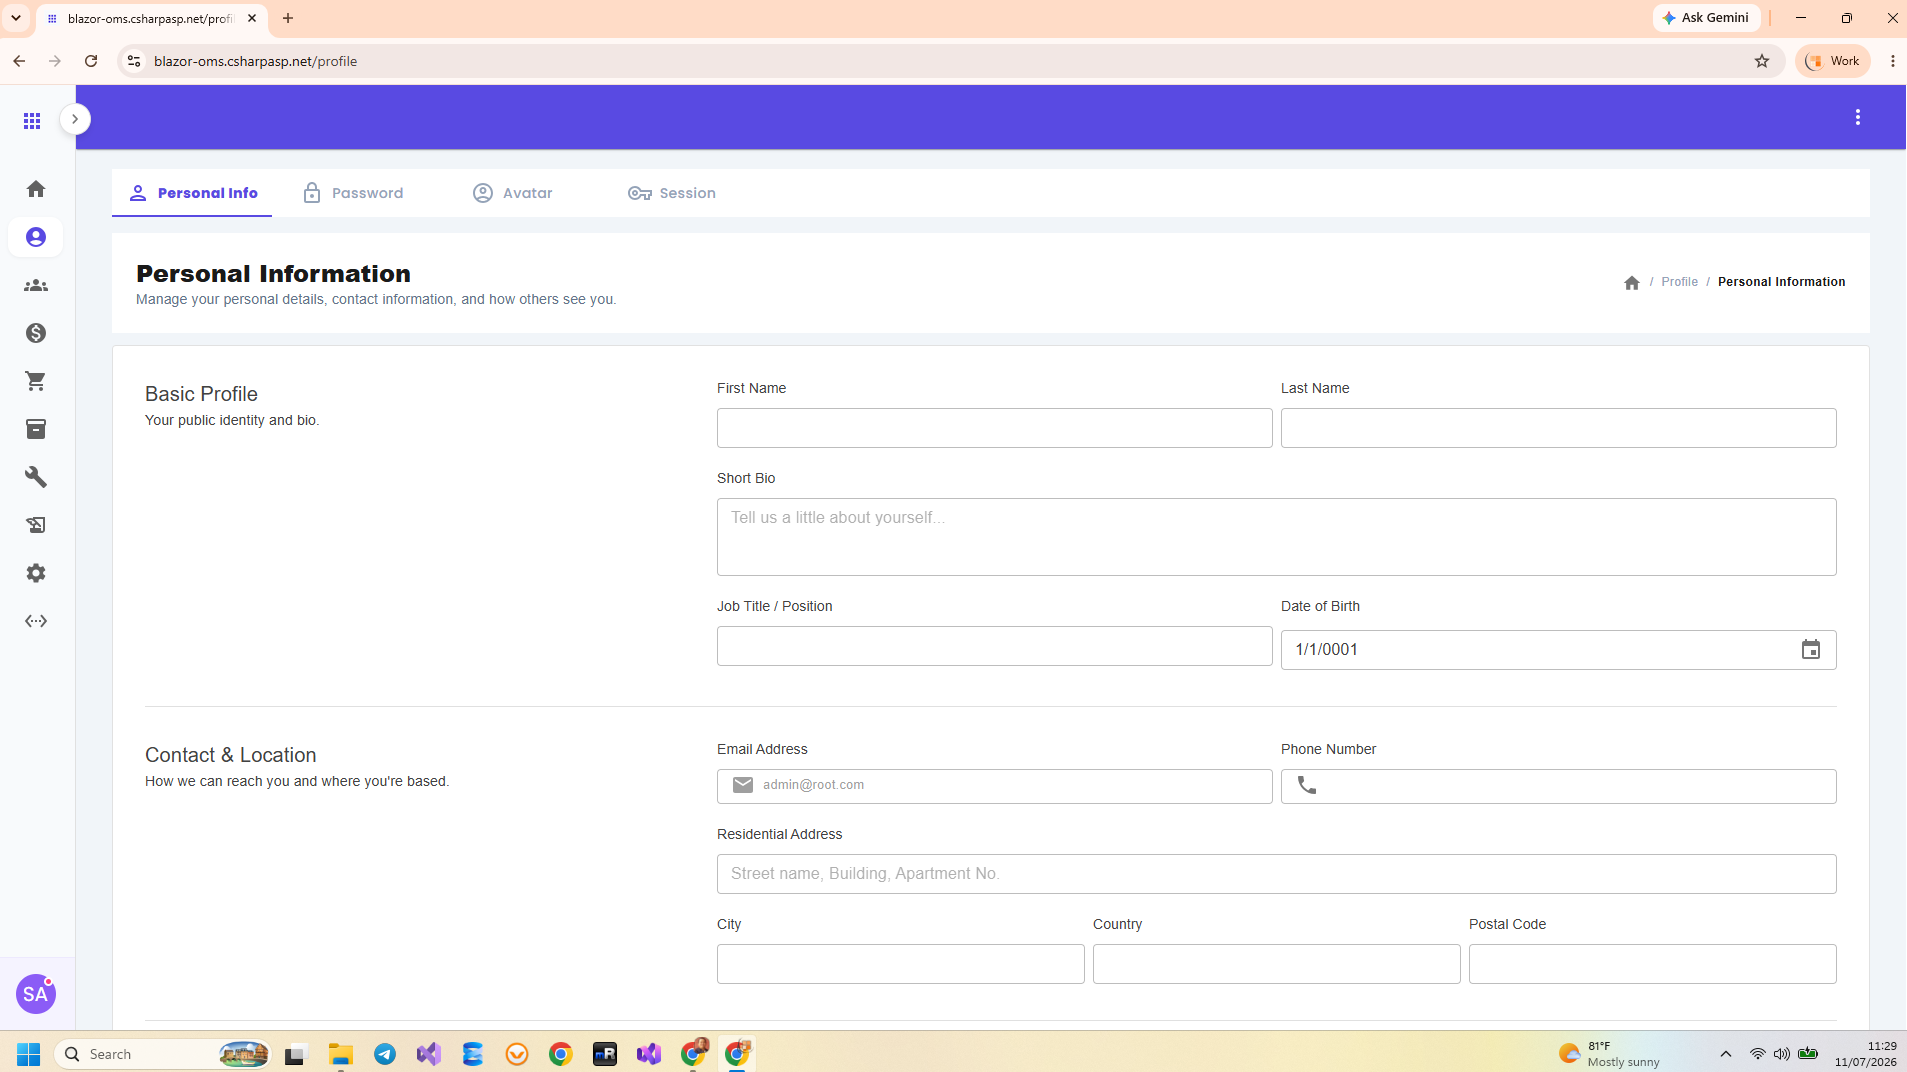Bookmark this page with the star
Screen dimensions: 1907x1072
1762,61
